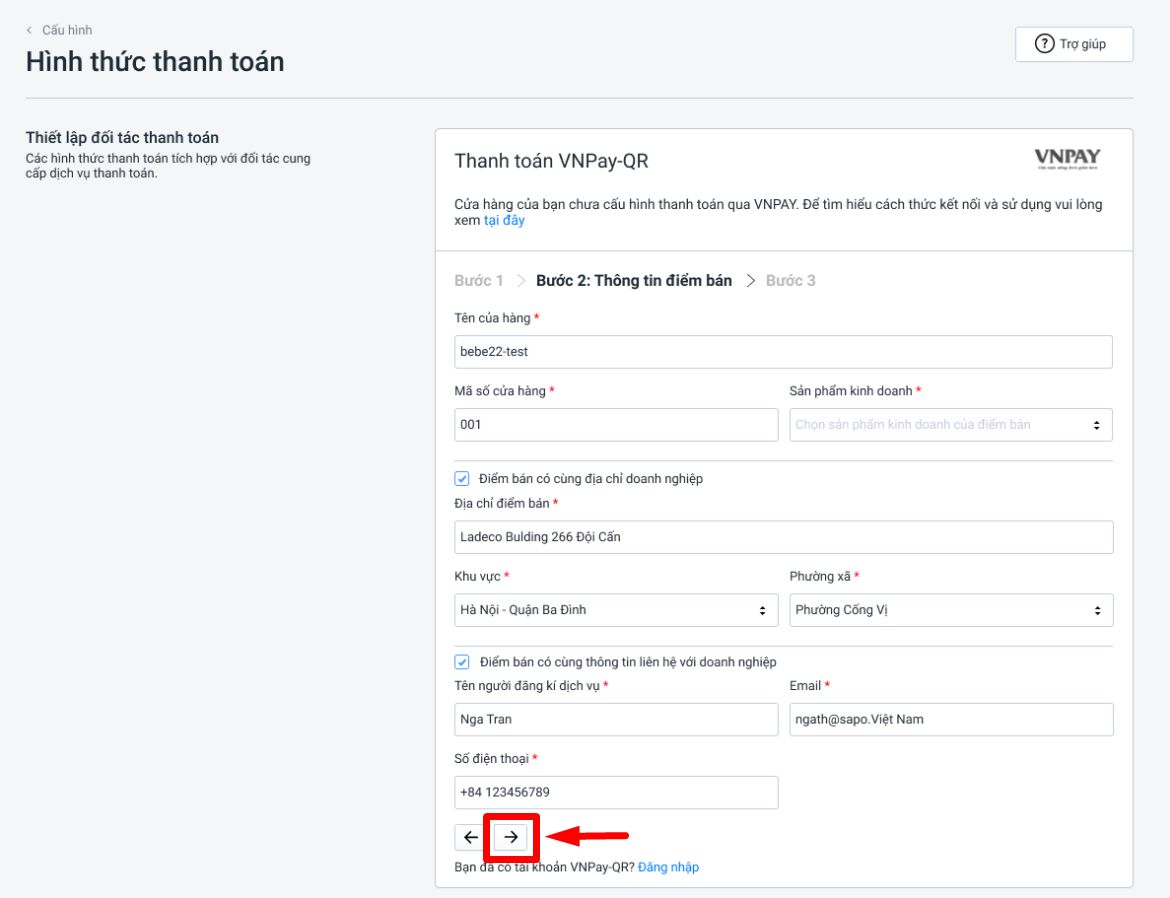Toggle 'Điểm bán có cùng địa chỉ doanh nghiệp' checkbox
1170x898 pixels.
tap(462, 479)
